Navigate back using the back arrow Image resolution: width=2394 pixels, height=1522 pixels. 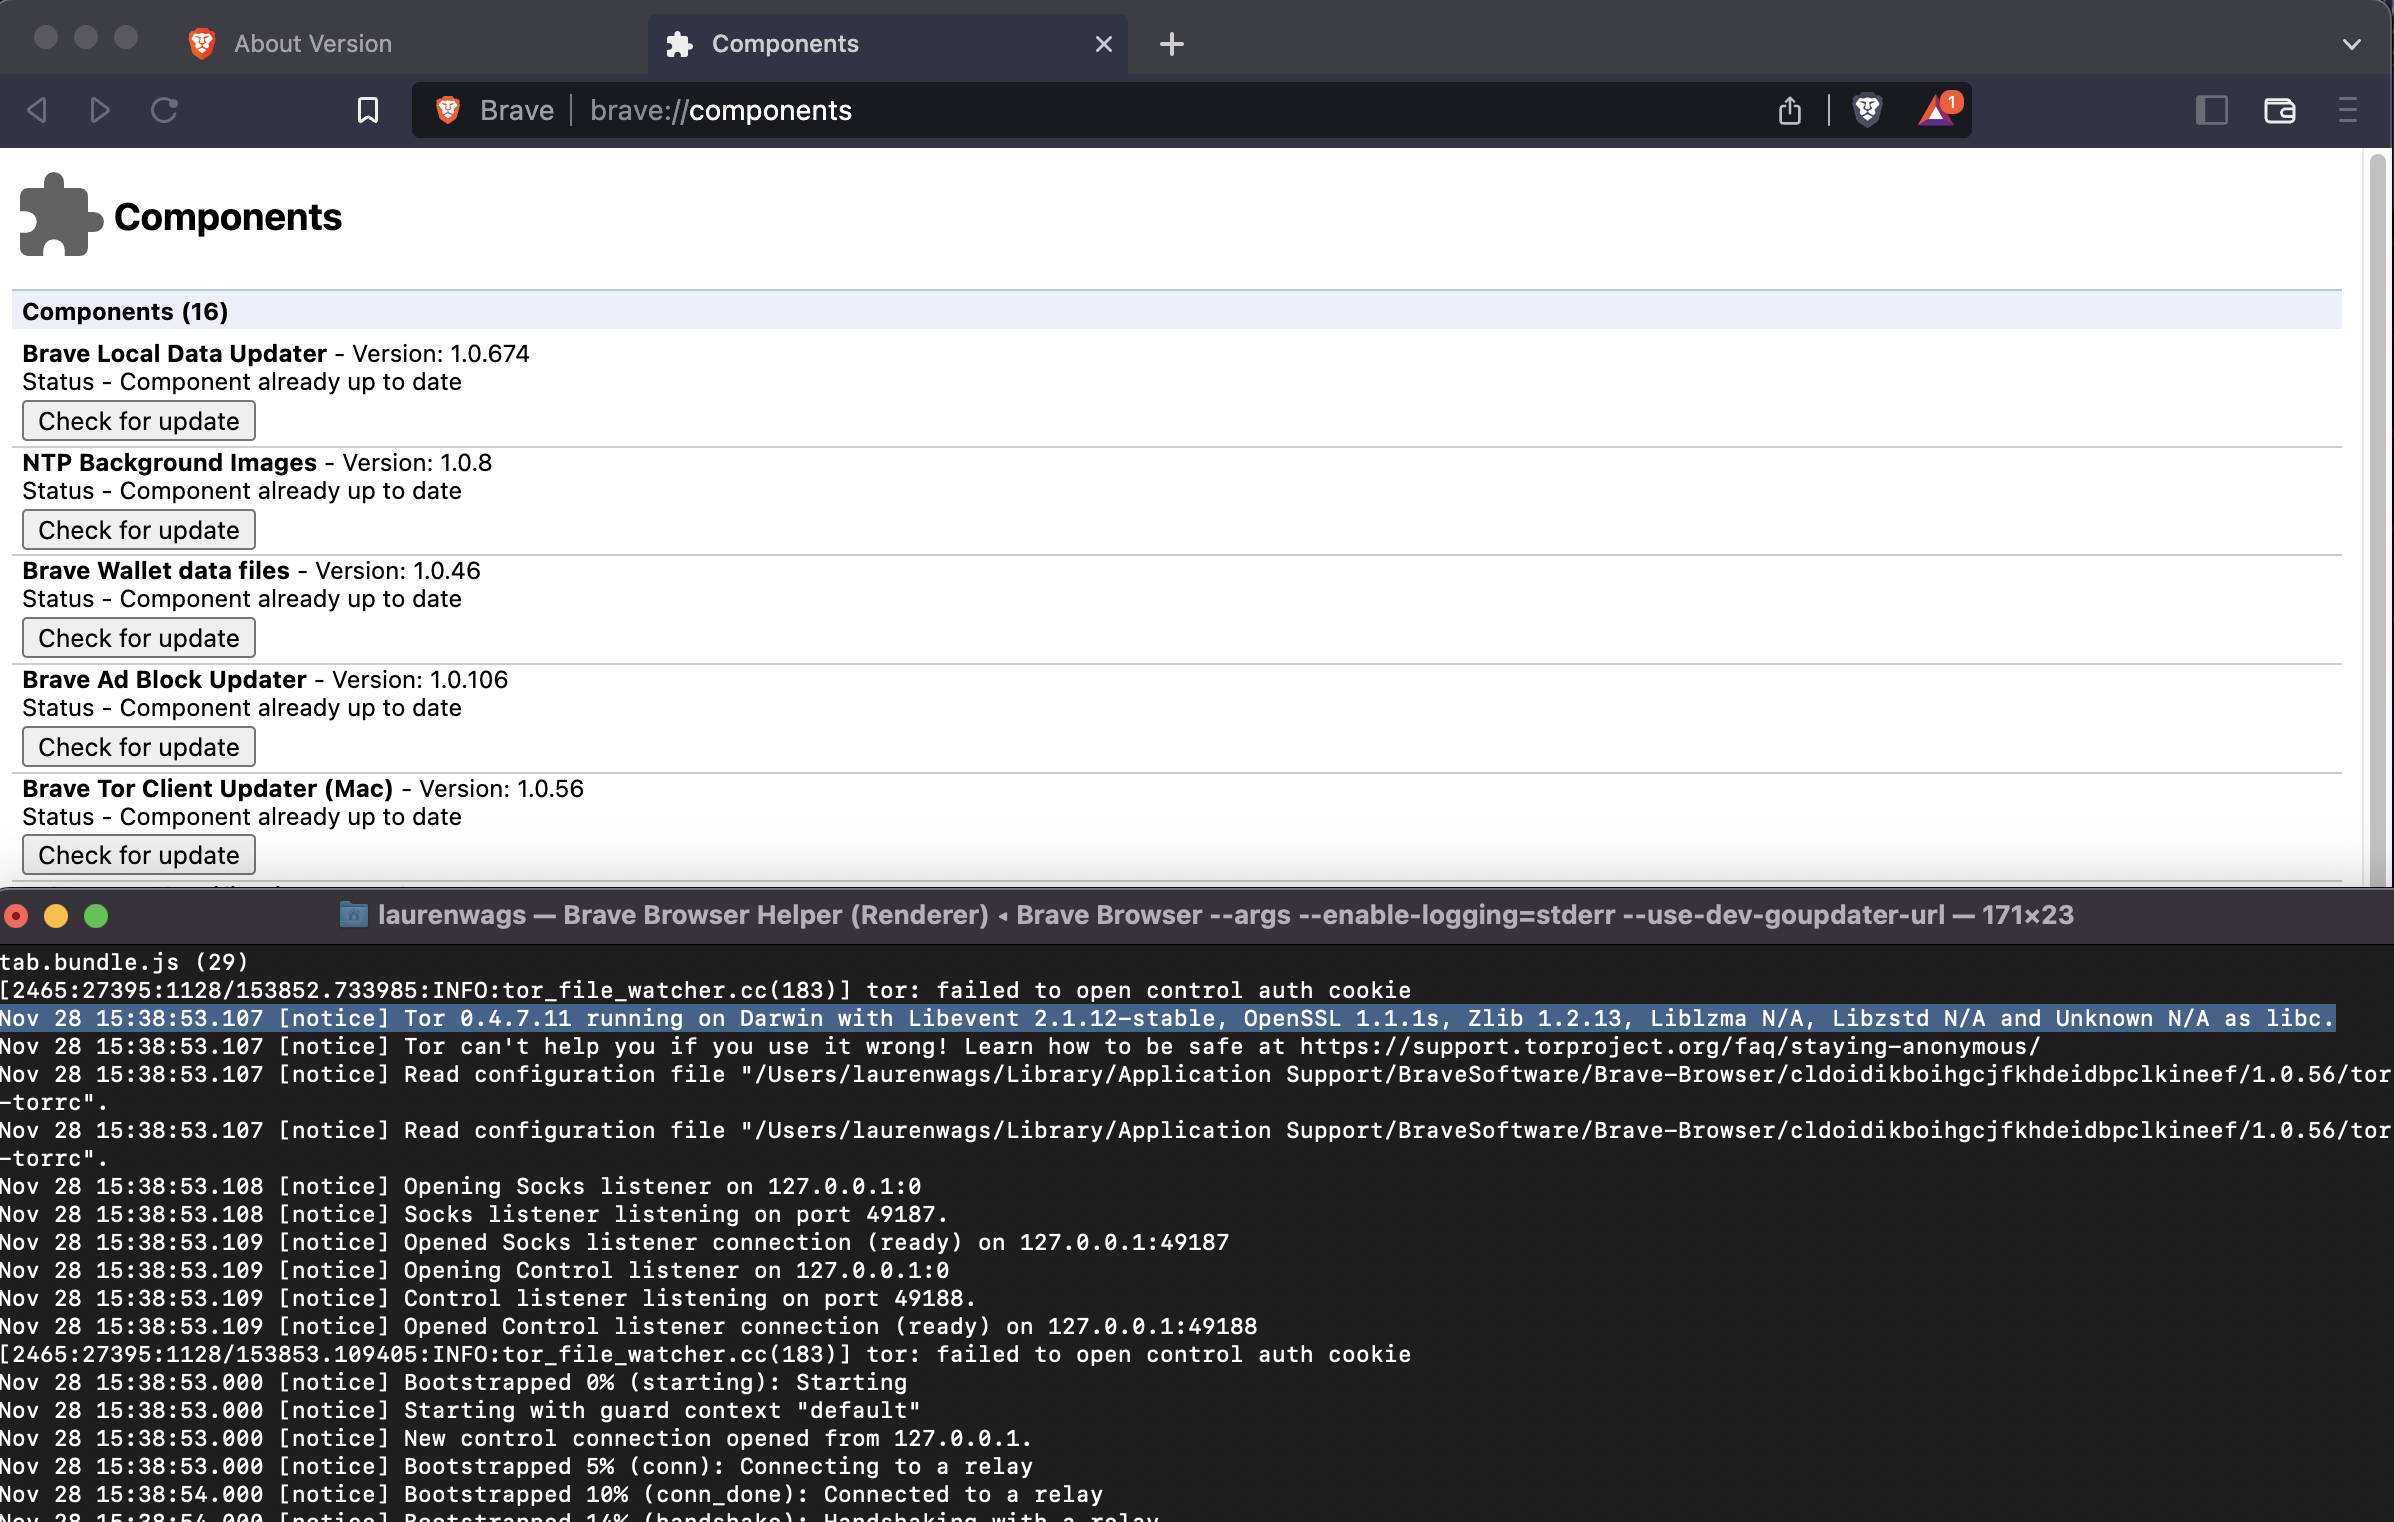pyautogui.click(x=35, y=110)
